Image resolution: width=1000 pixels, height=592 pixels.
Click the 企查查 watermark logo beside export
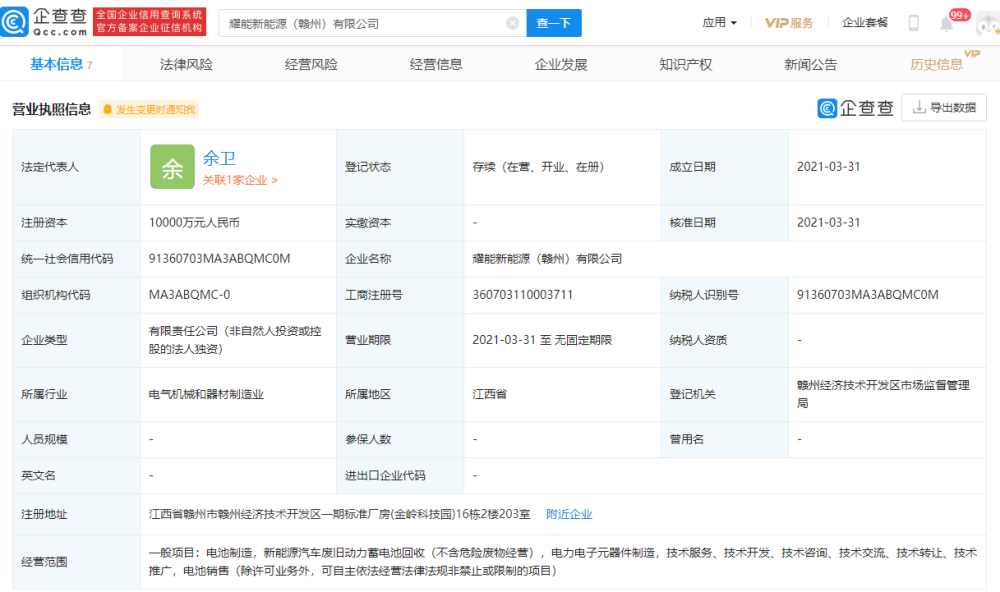pyautogui.click(x=855, y=108)
